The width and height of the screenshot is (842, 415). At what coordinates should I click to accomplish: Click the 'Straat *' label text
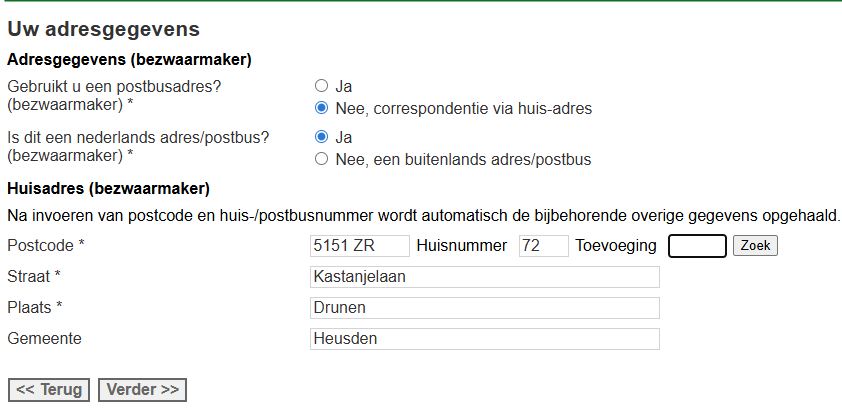pyautogui.click(x=34, y=277)
